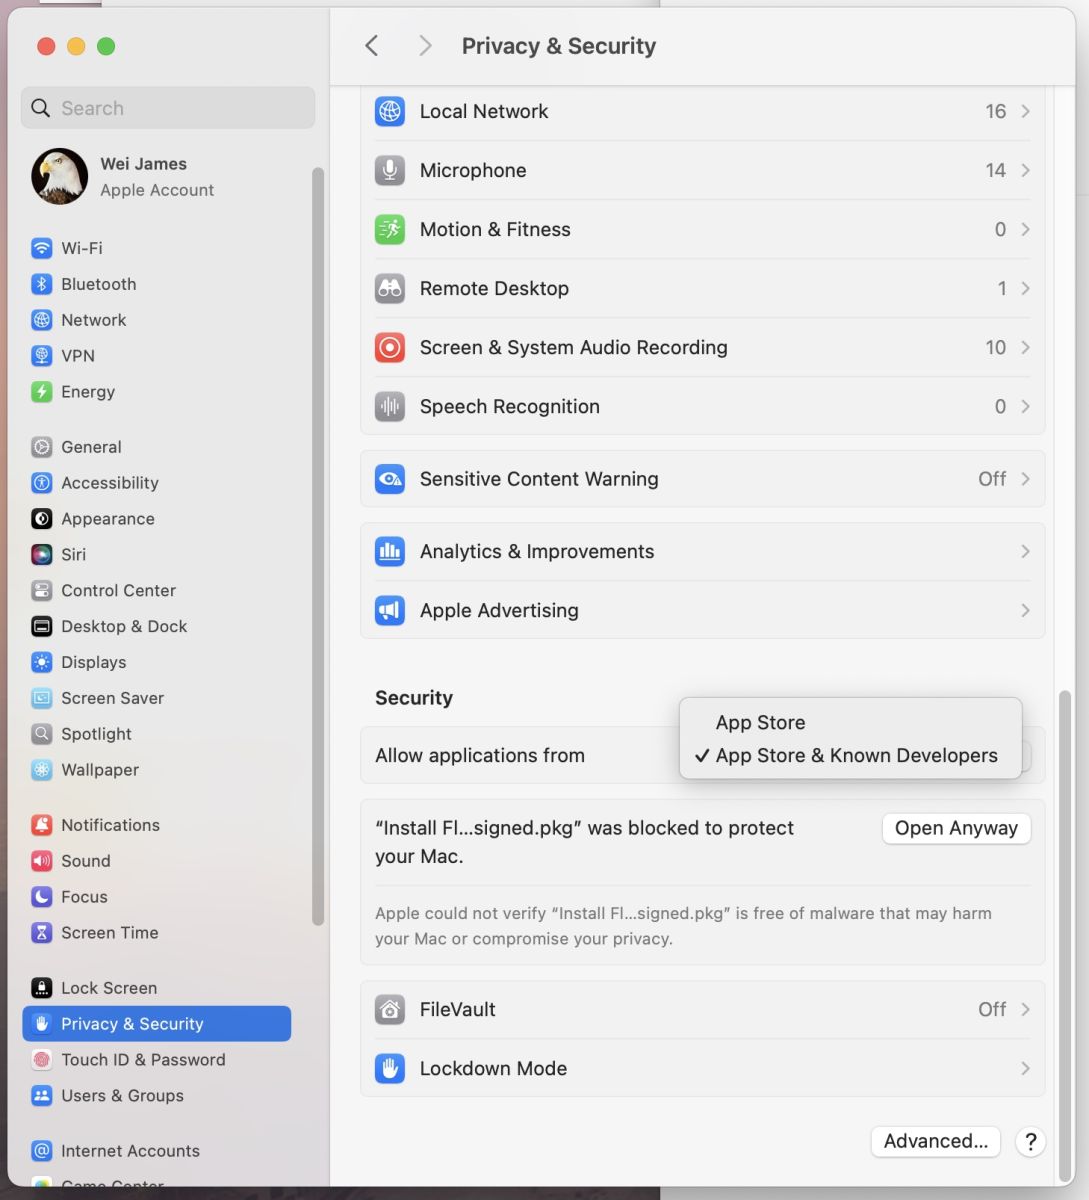Click the help question mark button
Screen dimensions: 1089x1200
point(1030,1141)
